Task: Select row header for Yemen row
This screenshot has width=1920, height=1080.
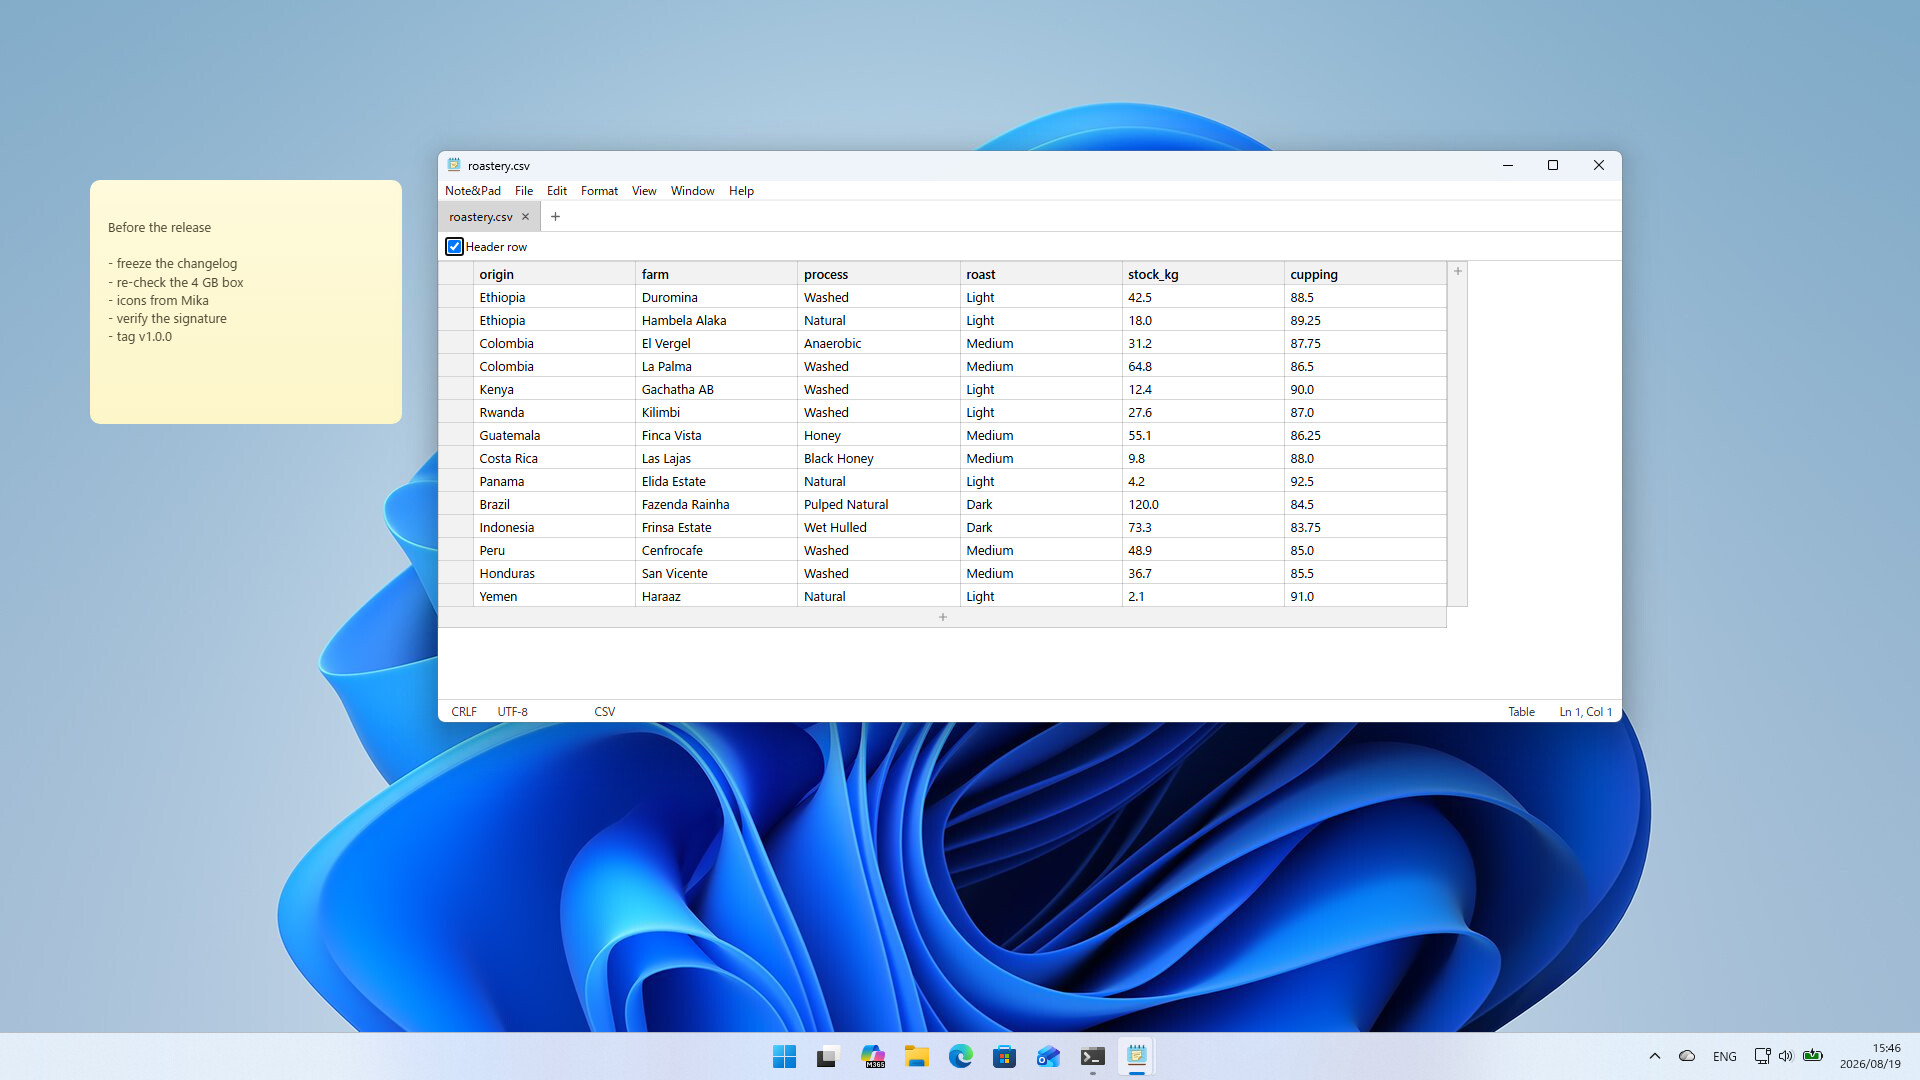Action: 456,596
